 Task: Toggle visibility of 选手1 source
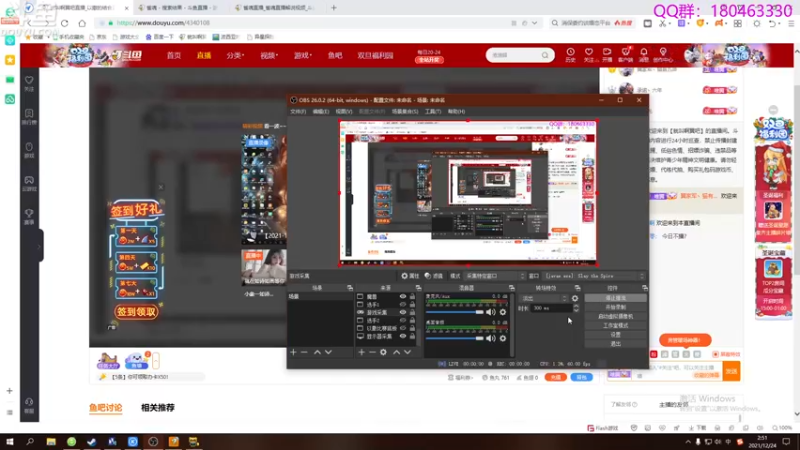point(403,305)
